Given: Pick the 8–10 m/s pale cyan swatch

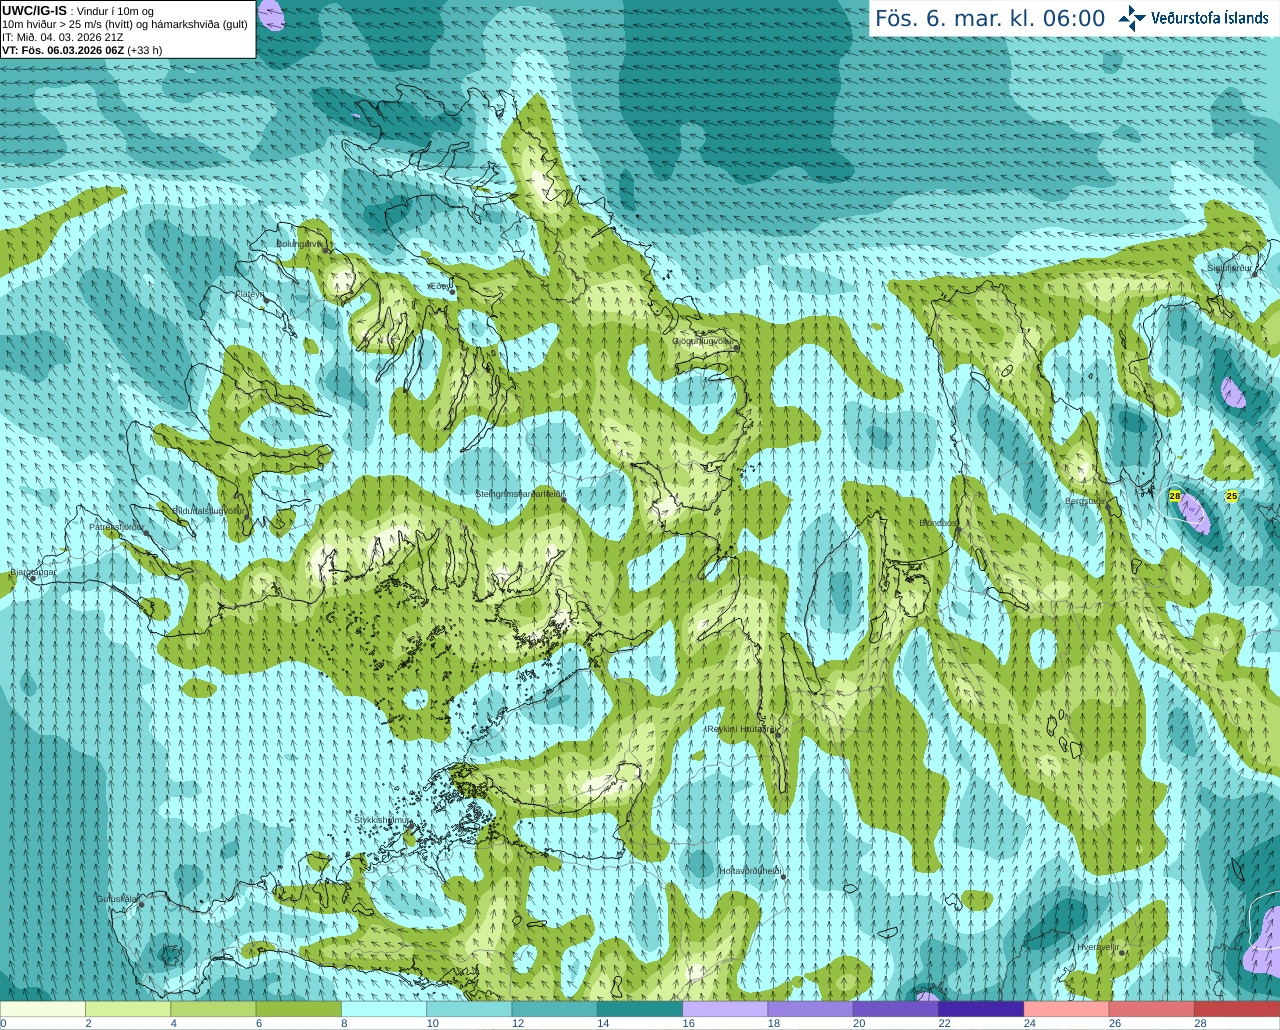Looking at the screenshot, I should [x=384, y=1009].
